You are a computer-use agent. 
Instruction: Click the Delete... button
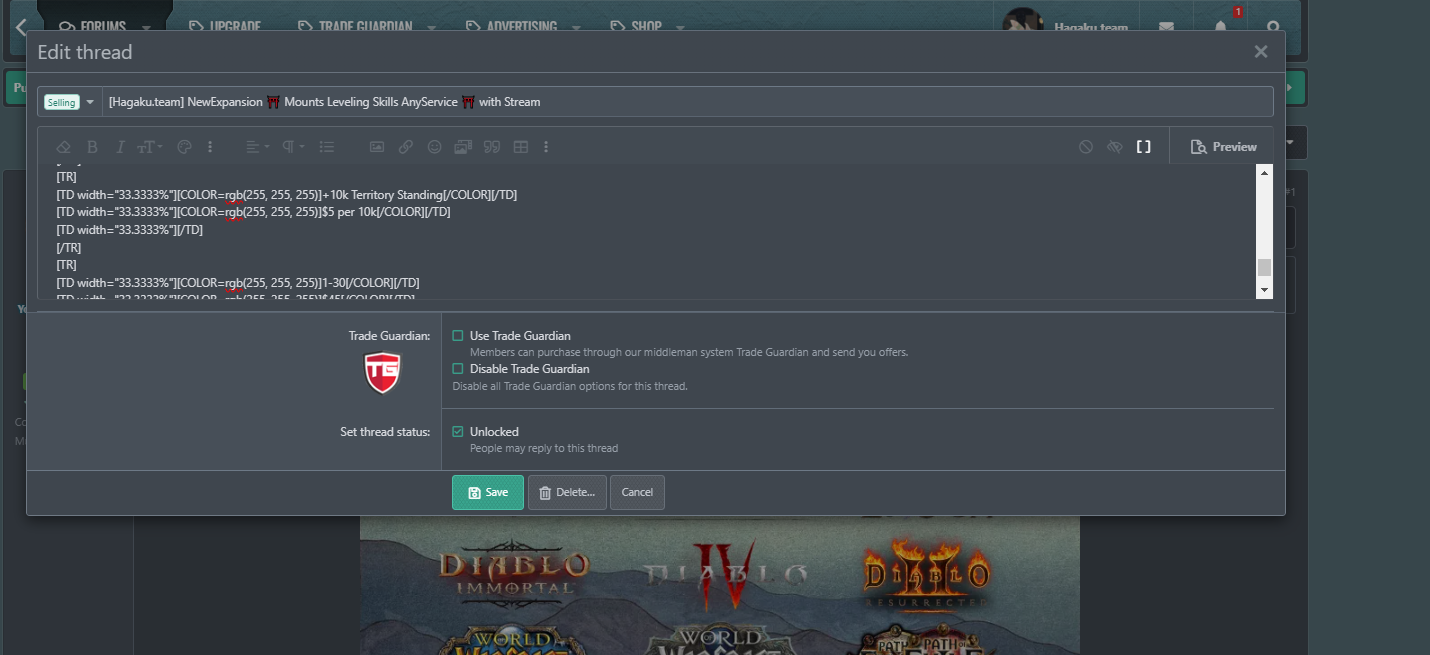[567, 492]
